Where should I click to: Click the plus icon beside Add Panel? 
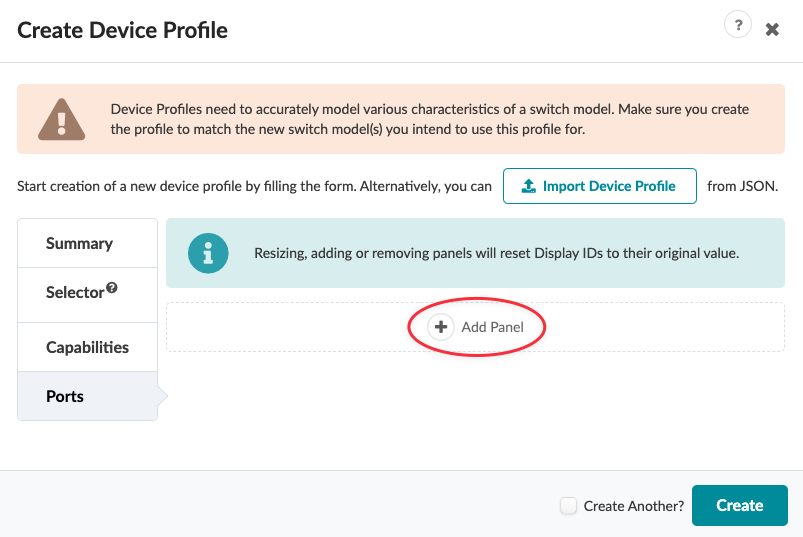441,327
